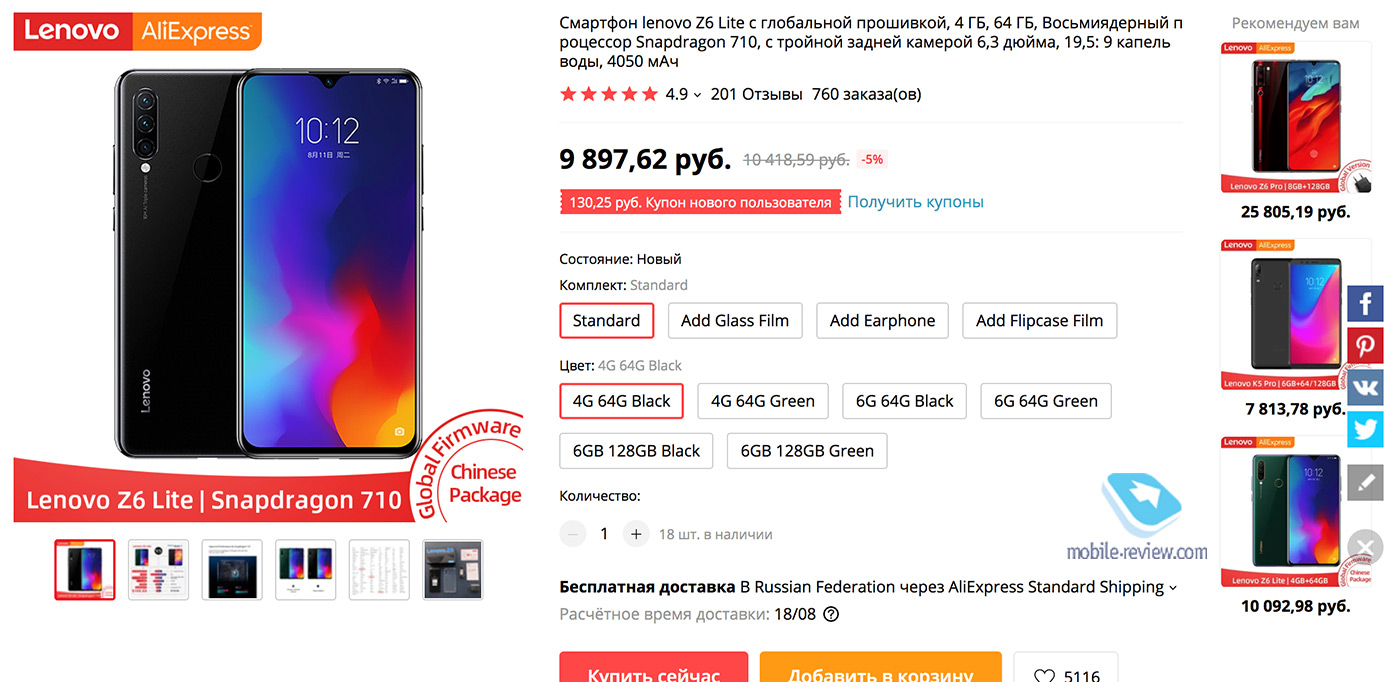The height and width of the screenshot is (682, 1400).
Task: Open delivery time help question icon
Action: (x=830, y=614)
